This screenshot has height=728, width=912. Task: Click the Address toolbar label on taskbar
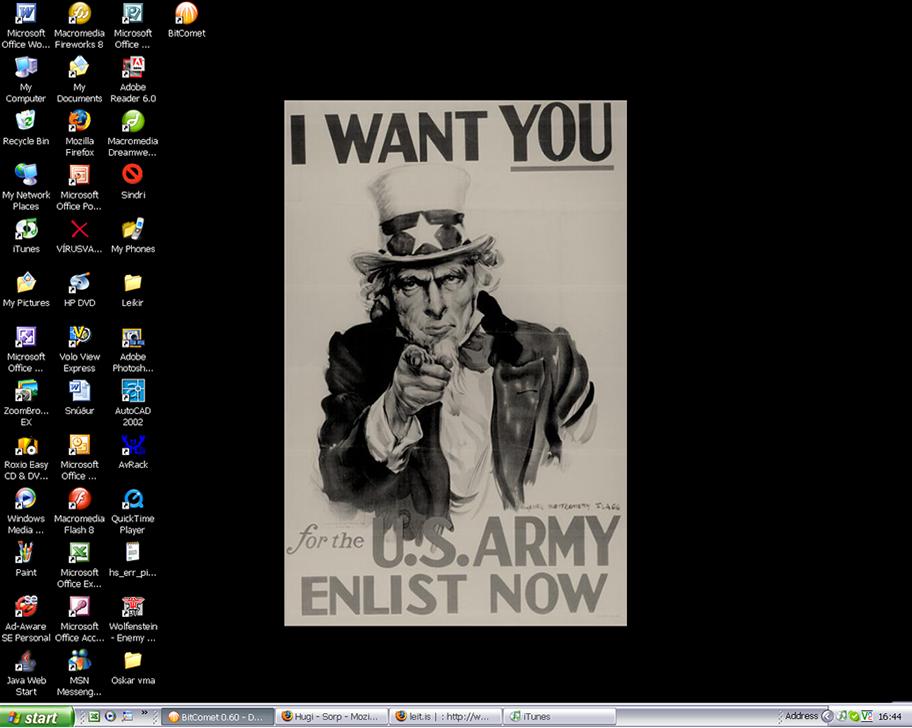(801, 716)
